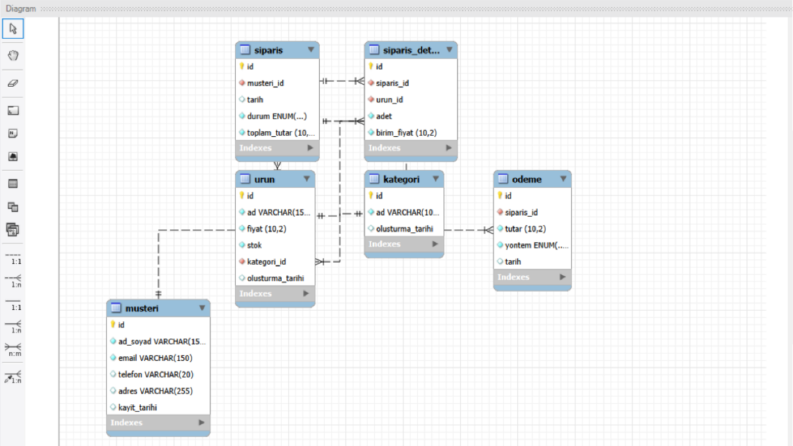
Task: Click the siparis table title
Action: tap(268, 50)
